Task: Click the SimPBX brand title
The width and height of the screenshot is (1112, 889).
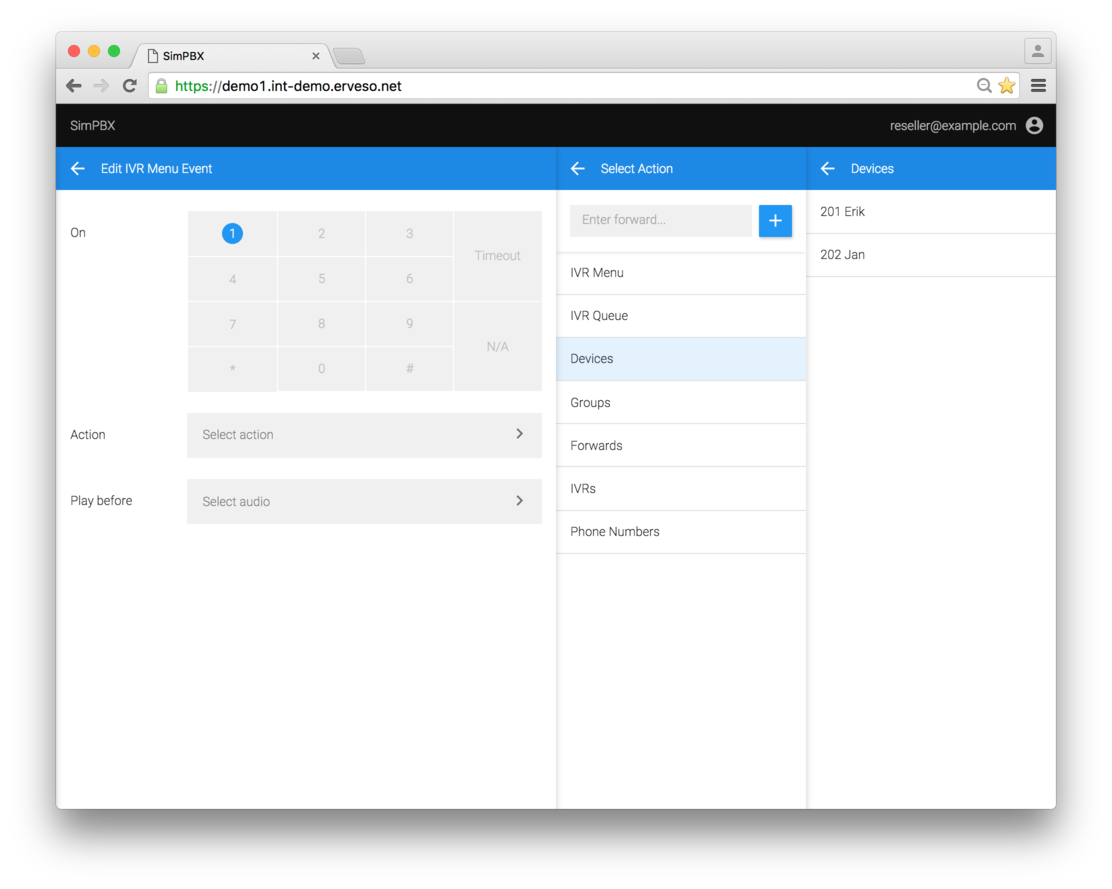Action: tap(93, 125)
